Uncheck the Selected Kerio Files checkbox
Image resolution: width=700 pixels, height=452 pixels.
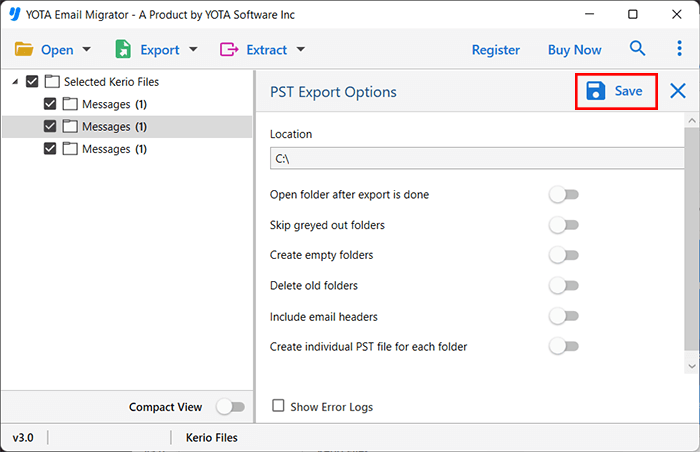click(33, 82)
